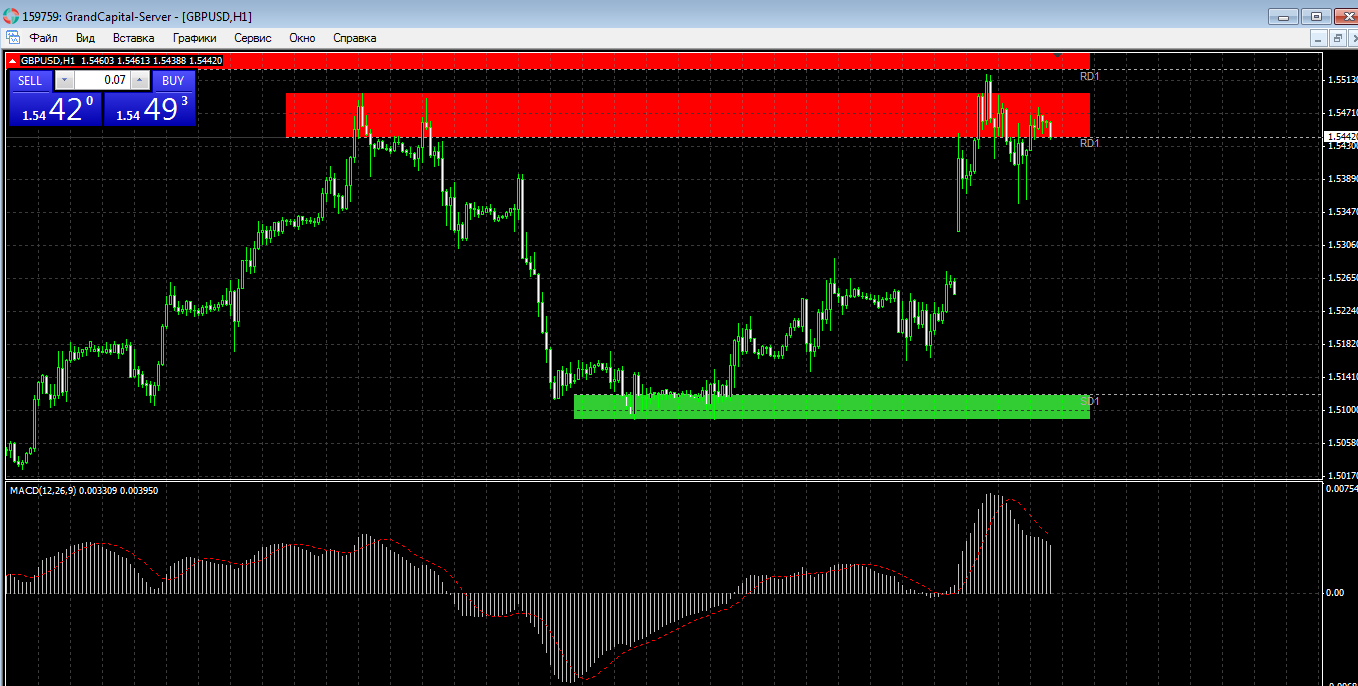The image size is (1358, 686).
Task: Close the GrandCapital terminal window
Action: click(1346, 16)
